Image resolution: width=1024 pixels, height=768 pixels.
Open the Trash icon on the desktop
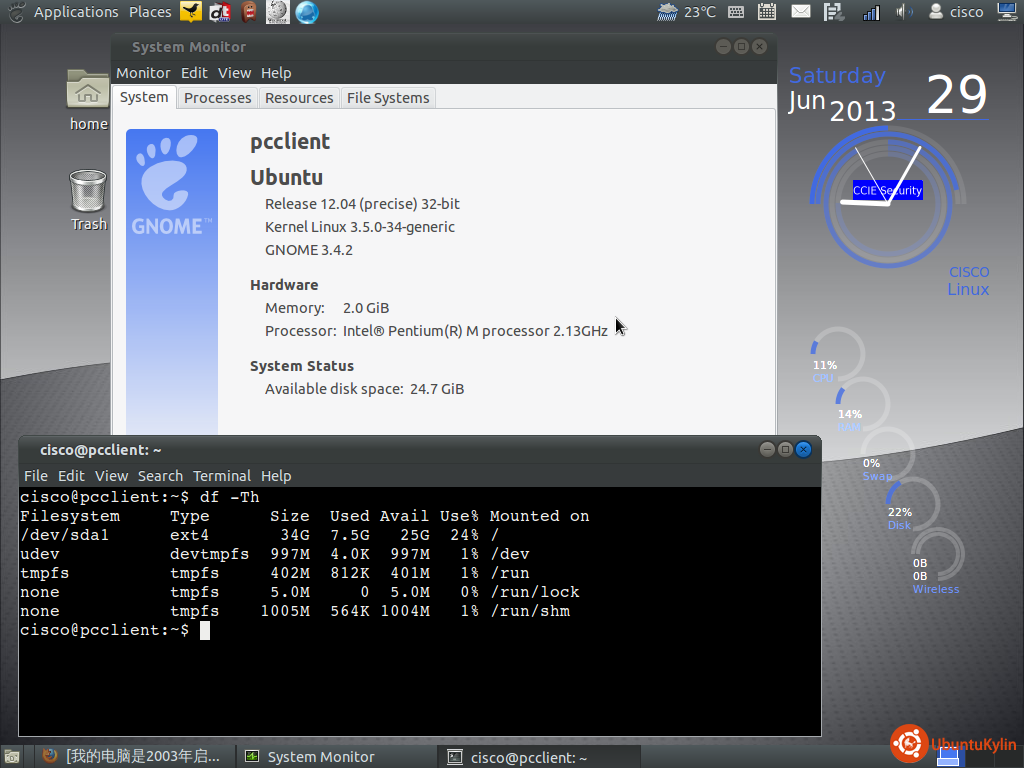tap(88, 200)
